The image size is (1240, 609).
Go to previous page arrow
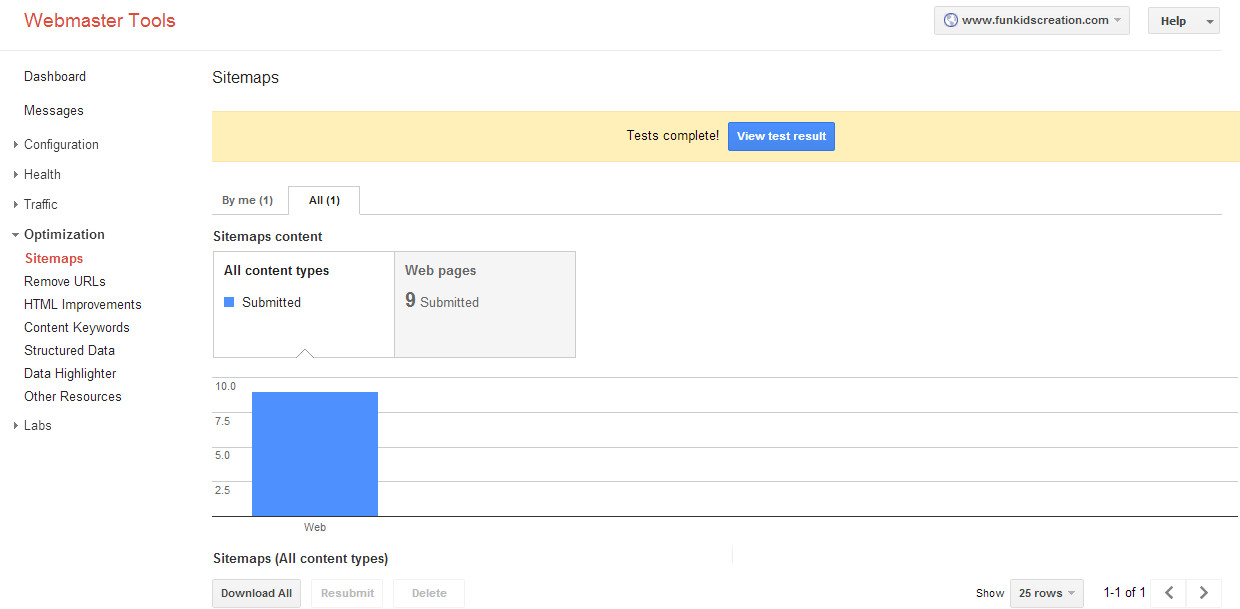(1169, 593)
